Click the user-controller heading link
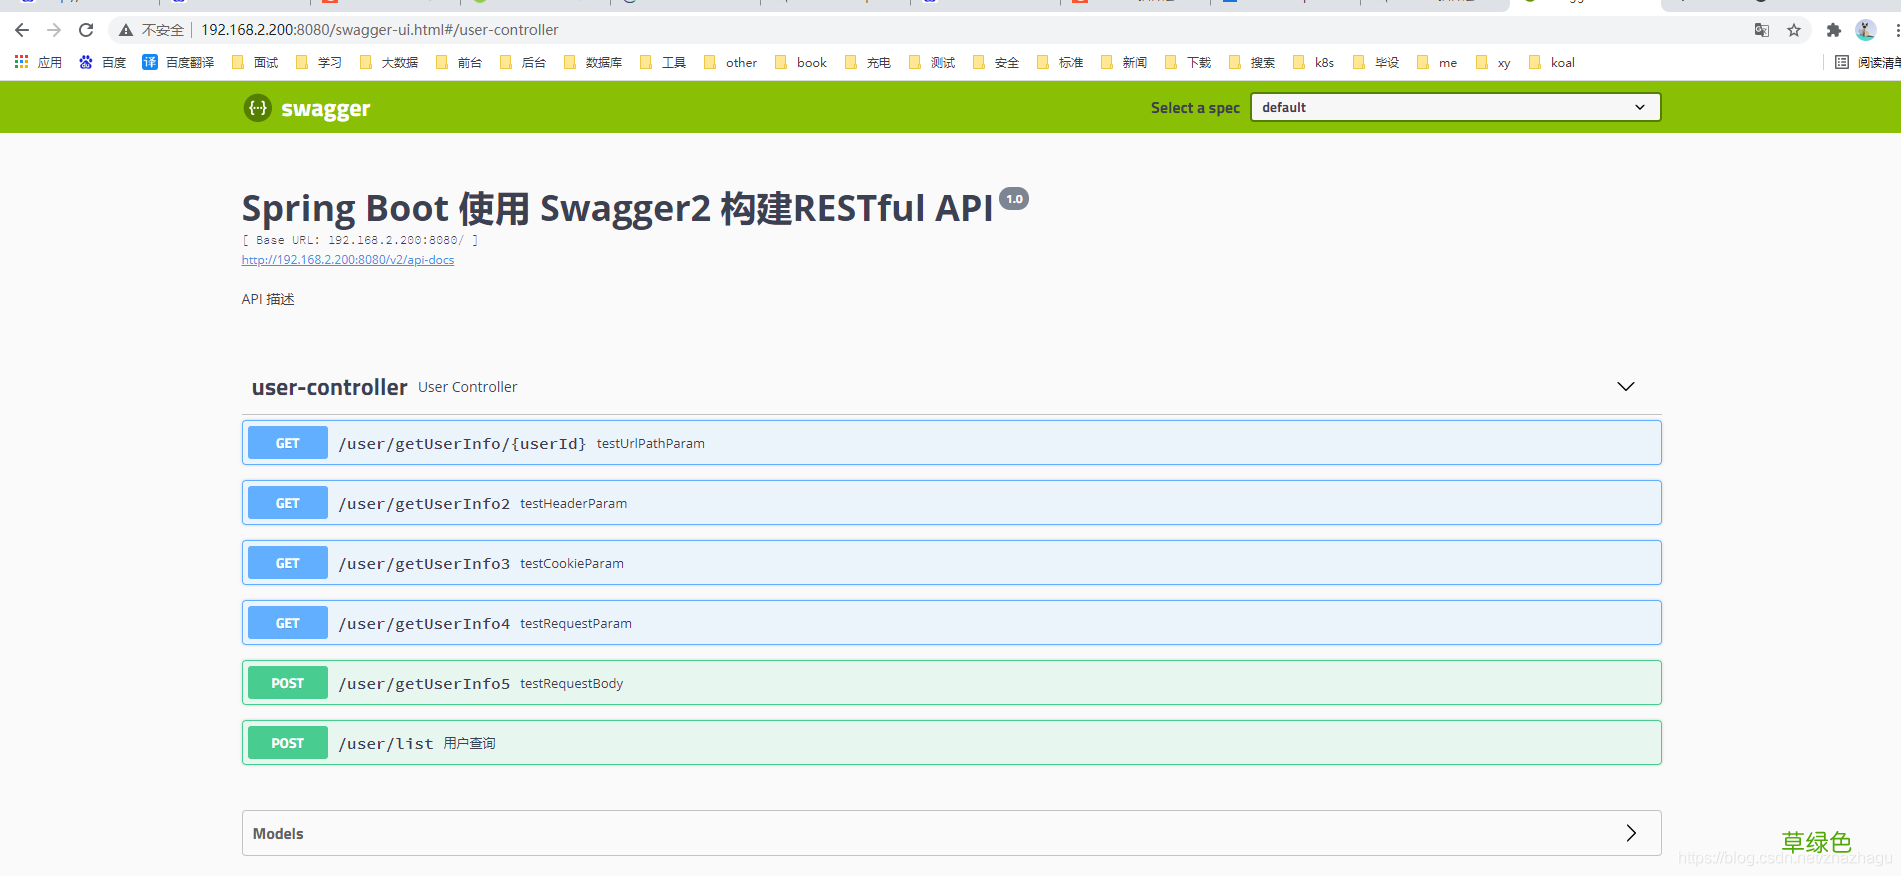 (329, 387)
